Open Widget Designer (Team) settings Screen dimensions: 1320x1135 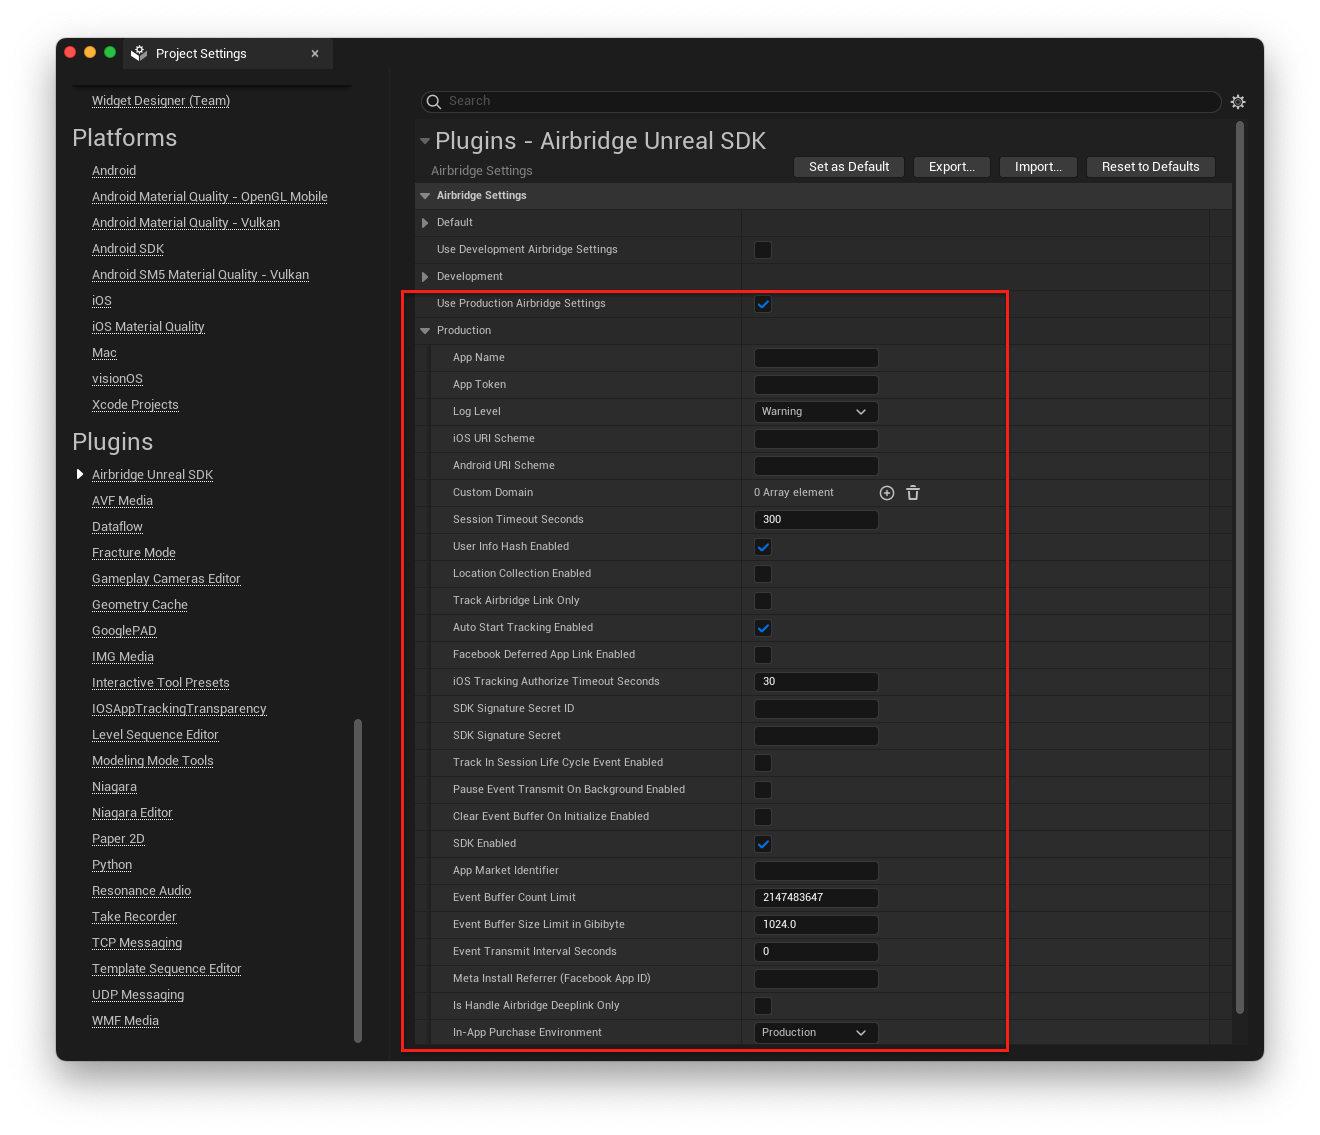click(x=161, y=101)
